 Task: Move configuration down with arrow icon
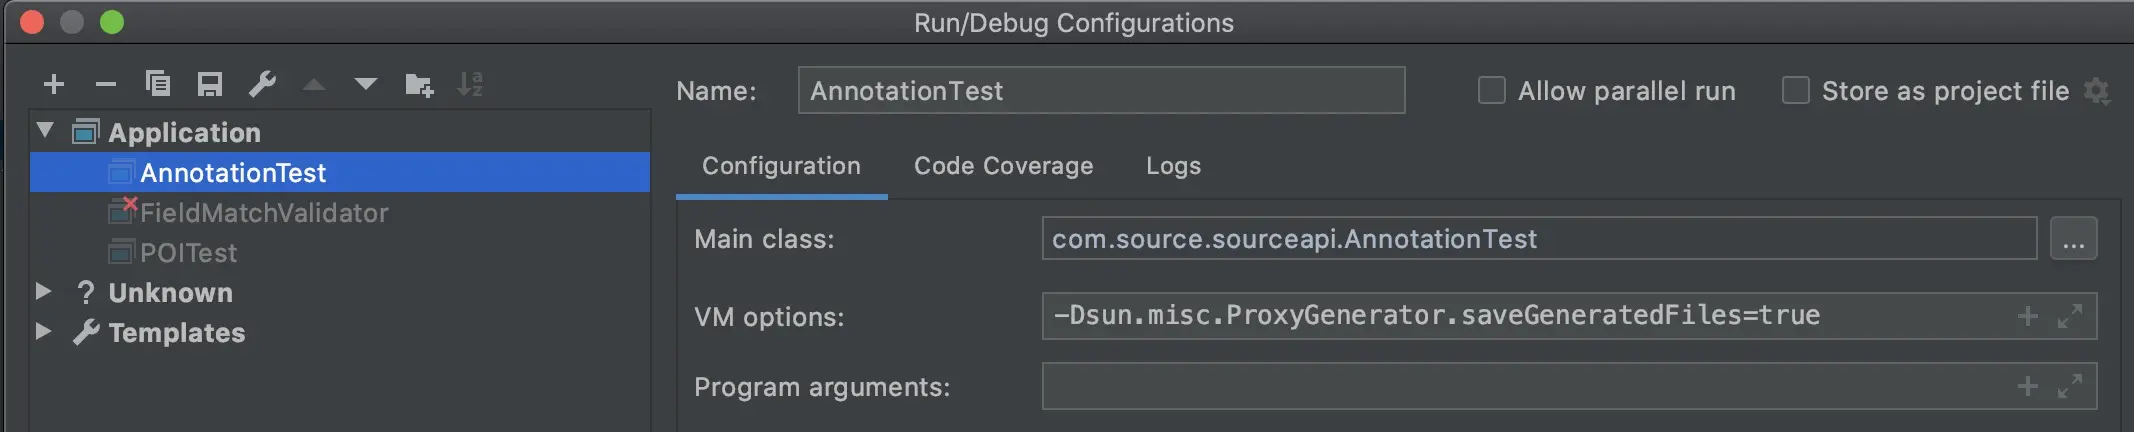tap(366, 84)
